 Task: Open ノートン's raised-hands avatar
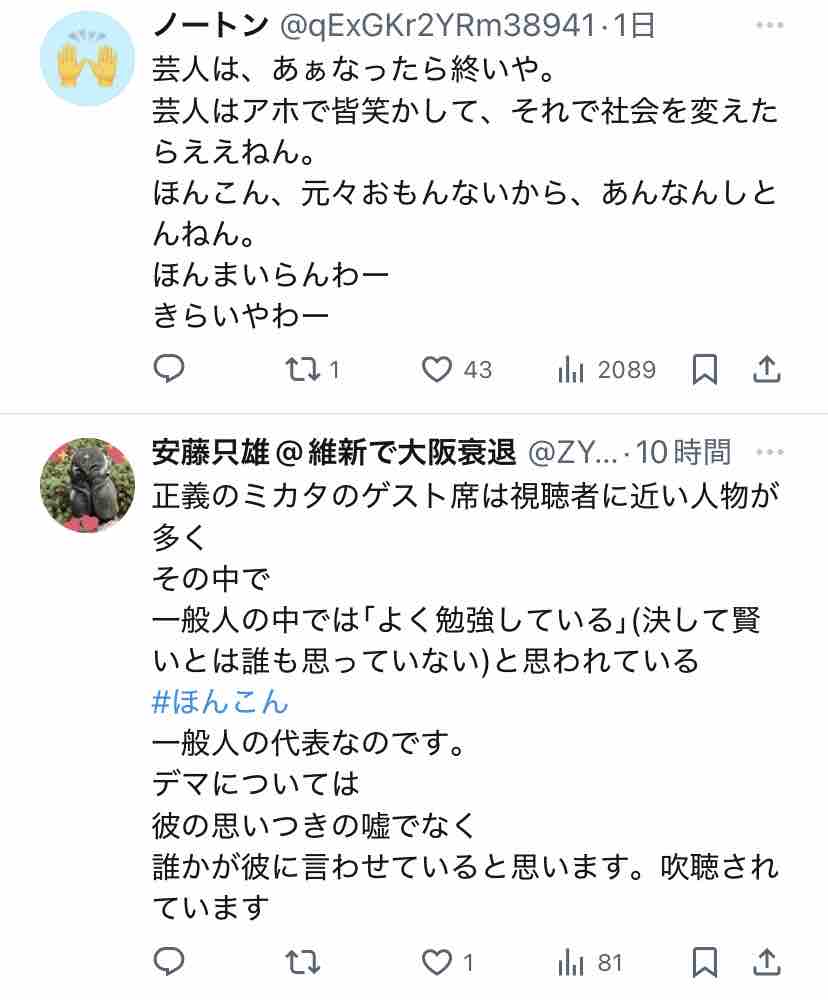pyautogui.click(x=86, y=60)
